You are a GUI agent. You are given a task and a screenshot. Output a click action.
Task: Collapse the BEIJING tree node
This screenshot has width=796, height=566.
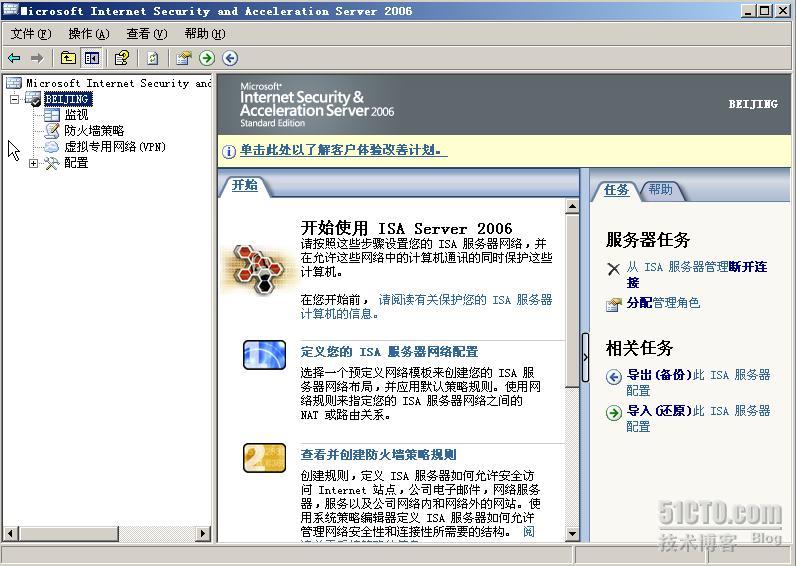pos(15,99)
